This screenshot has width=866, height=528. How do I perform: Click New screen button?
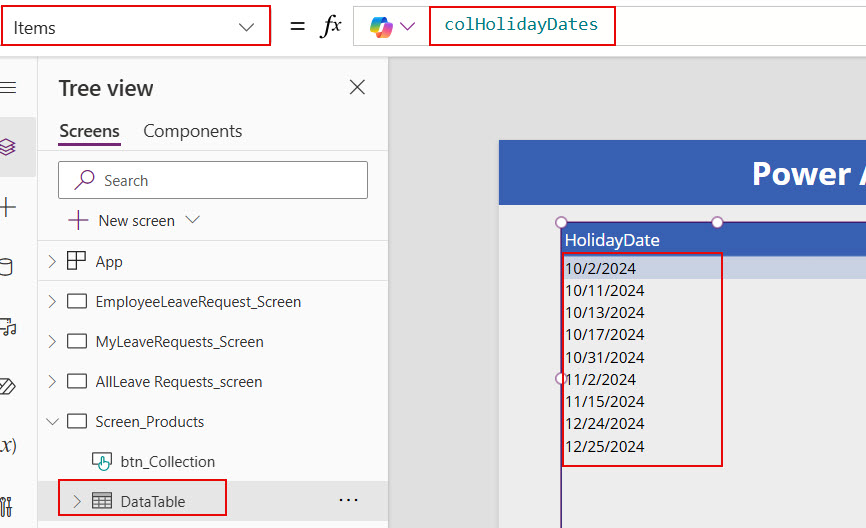[136, 221]
